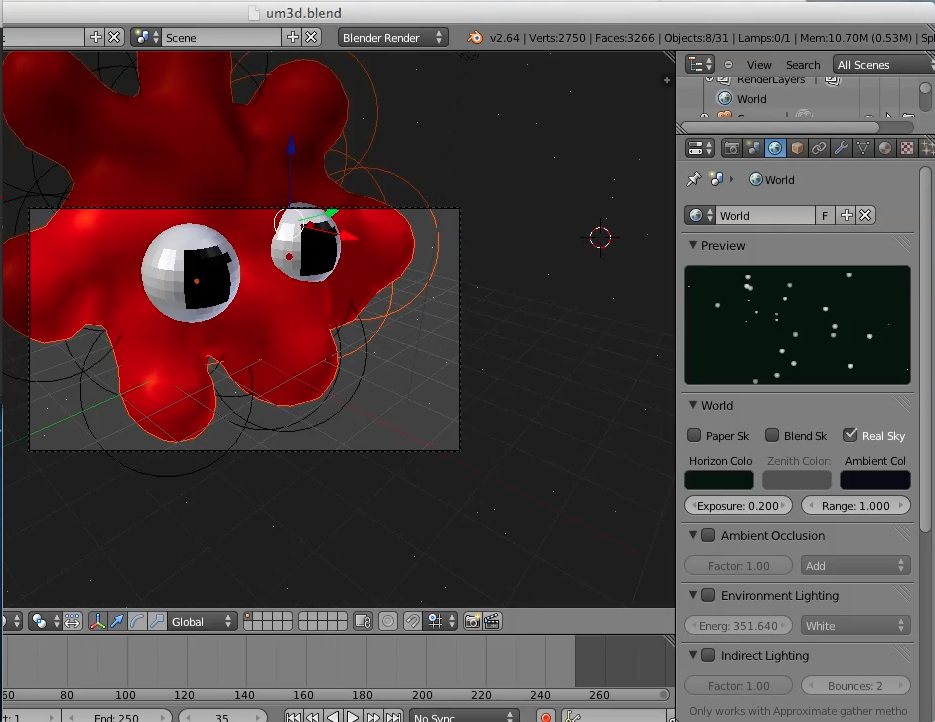Image resolution: width=935 pixels, height=722 pixels.
Task: Open the Object Constraints chain icon
Action: [819, 148]
